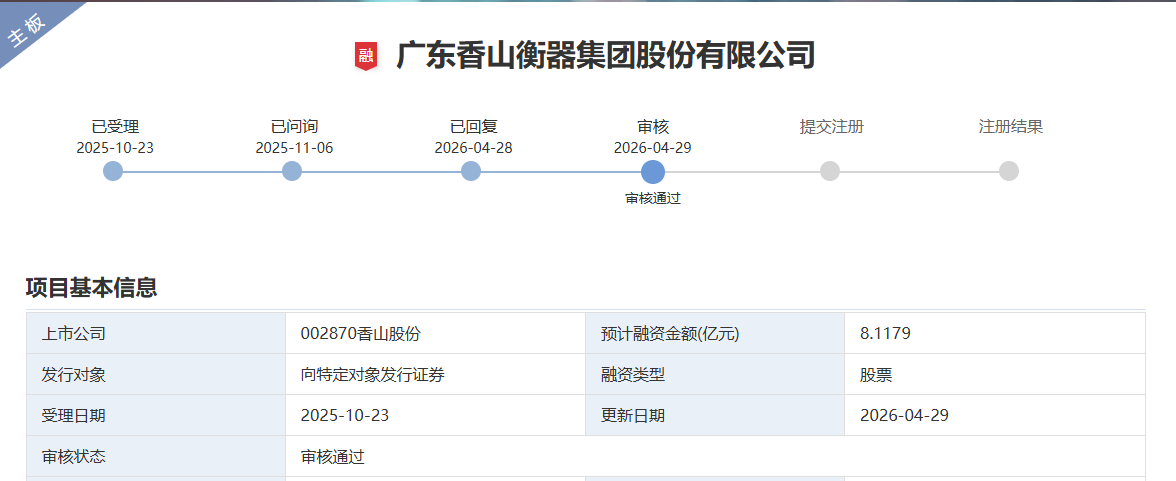Click the red 融 icon beside company name

pos(366,56)
